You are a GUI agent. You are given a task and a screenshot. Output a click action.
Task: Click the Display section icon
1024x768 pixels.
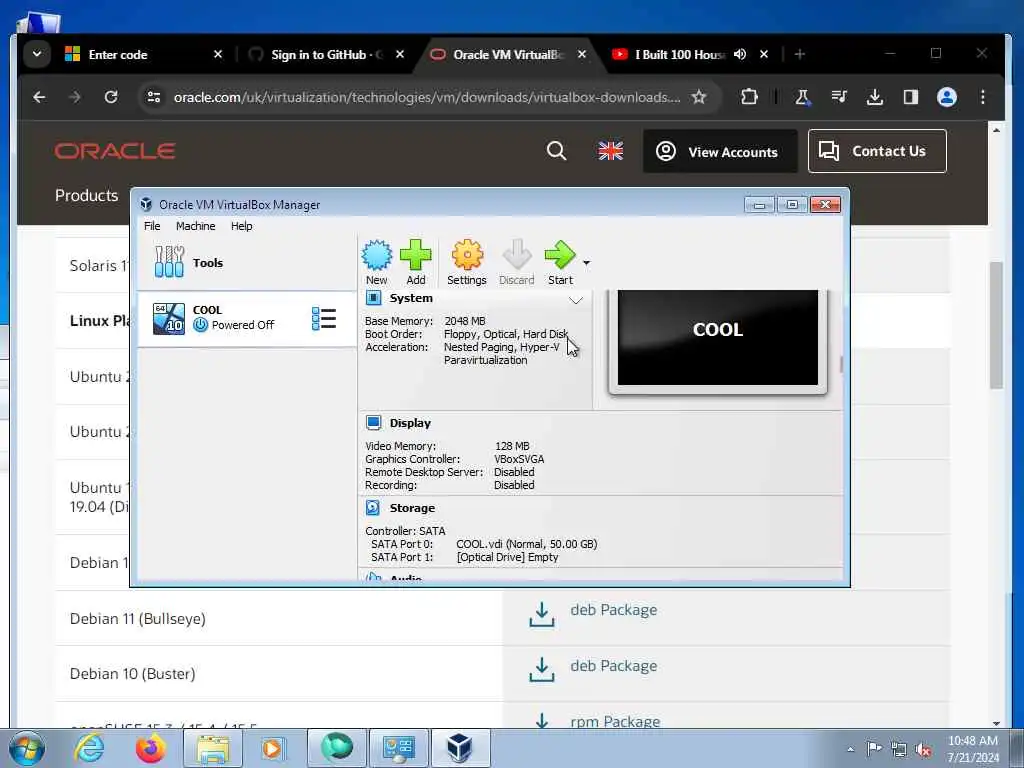(x=374, y=423)
